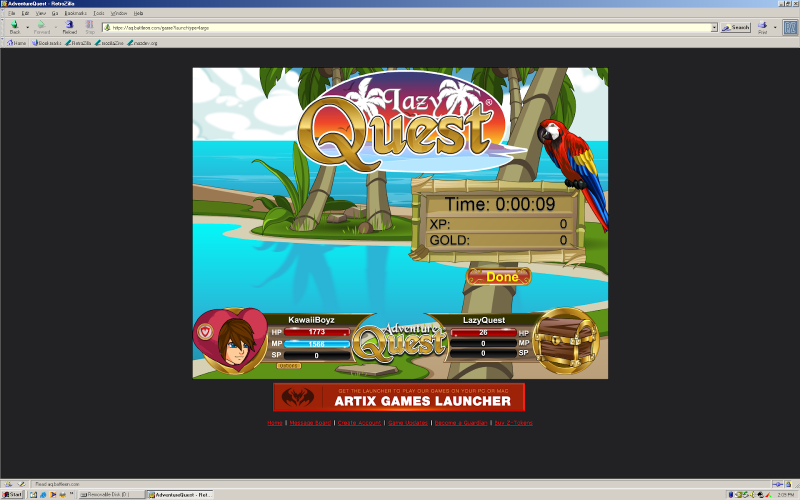
Task: Open the URL history dropdown arrow
Action: coord(714,28)
